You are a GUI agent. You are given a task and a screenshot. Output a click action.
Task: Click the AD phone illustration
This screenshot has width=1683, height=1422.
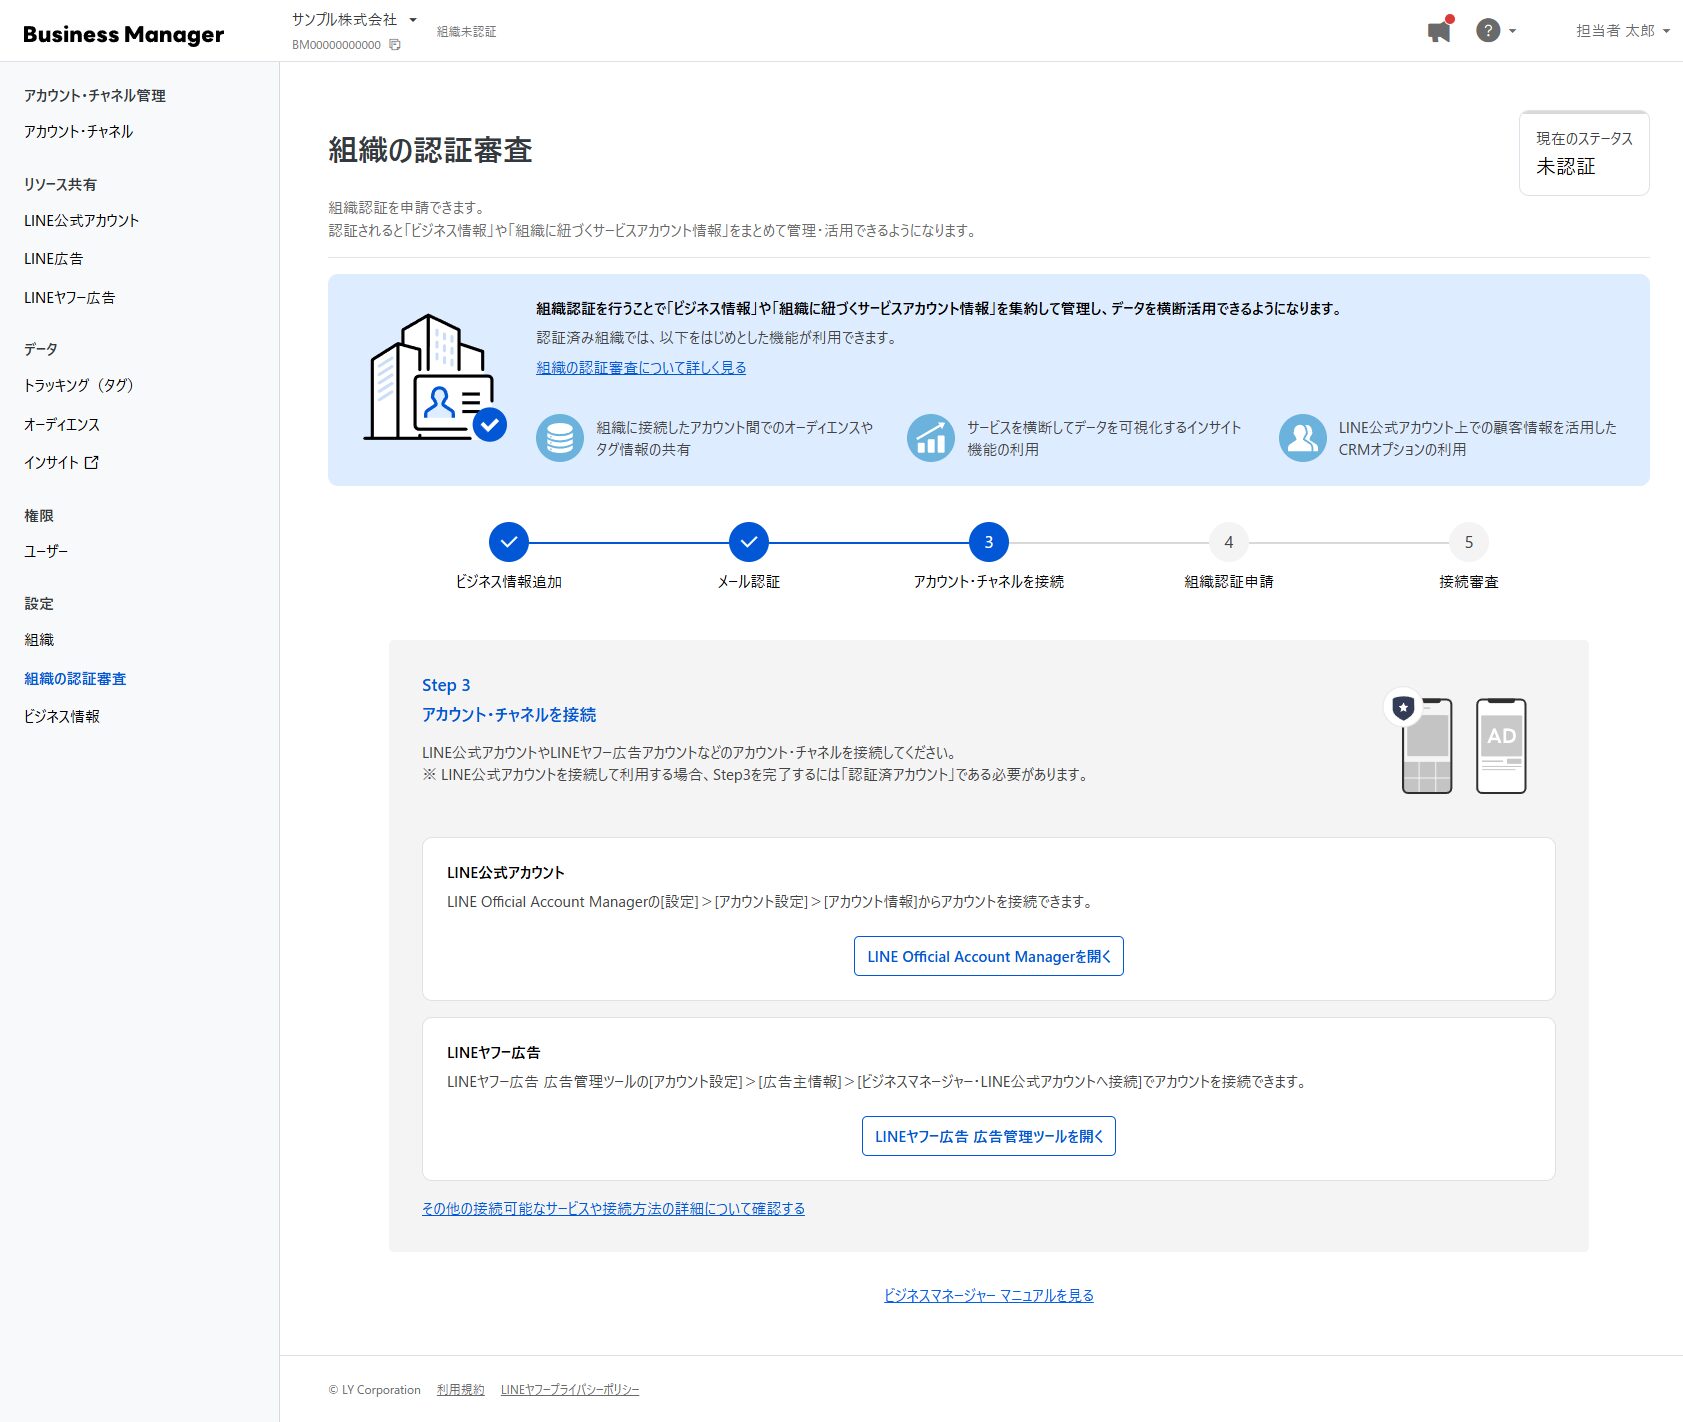[x=1501, y=746]
